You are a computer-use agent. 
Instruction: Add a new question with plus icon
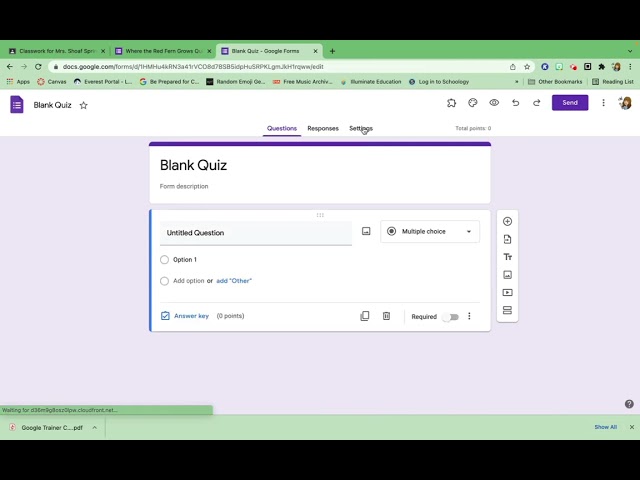pyautogui.click(x=507, y=221)
